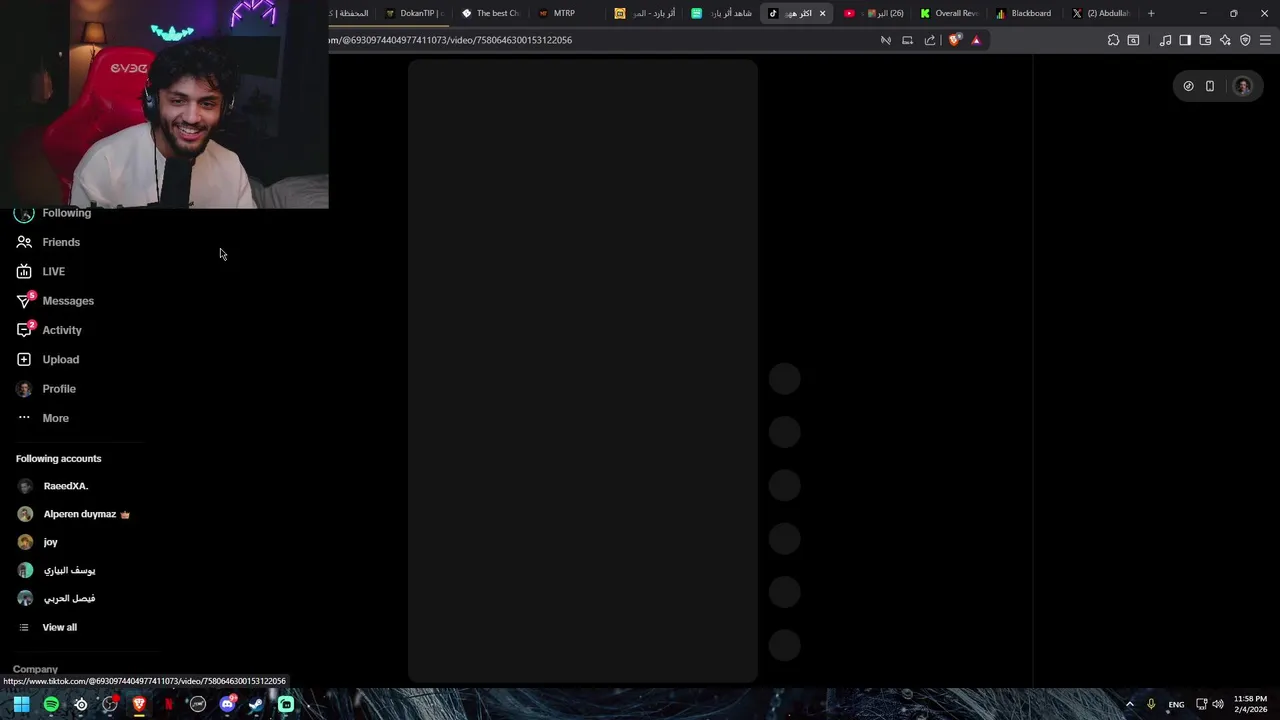Click the TikTok coin icon at top right
This screenshot has height=720, width=1280.
point(1188,86)
